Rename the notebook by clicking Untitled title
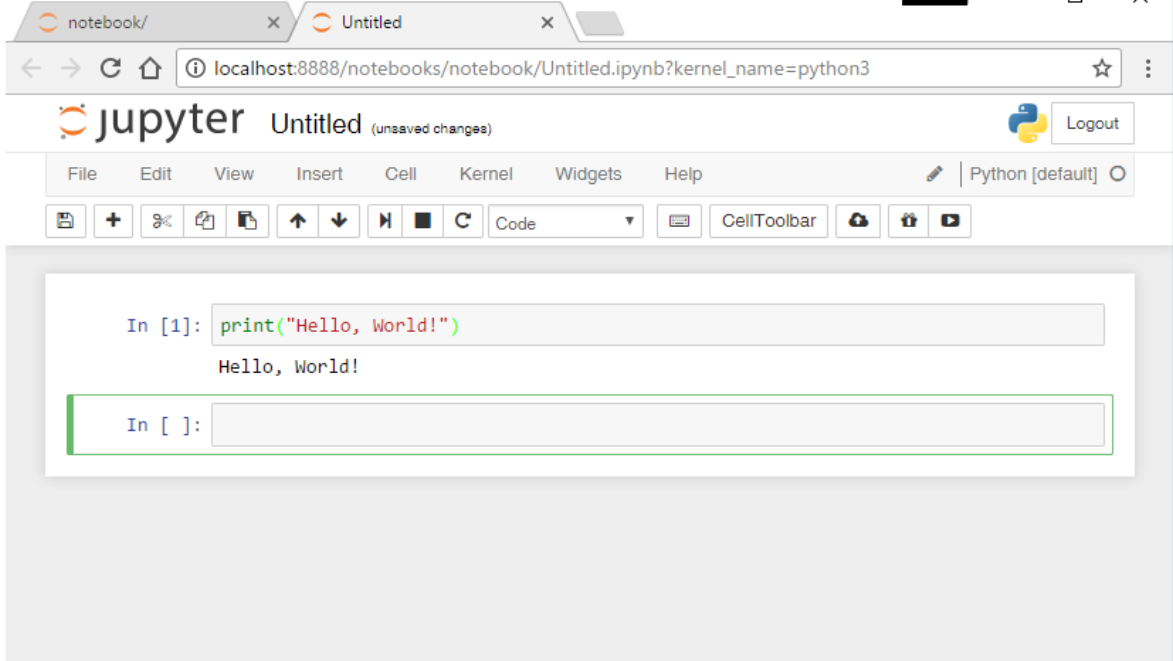This screenshot has height=661, width=1173. click(x=316, y=124)
